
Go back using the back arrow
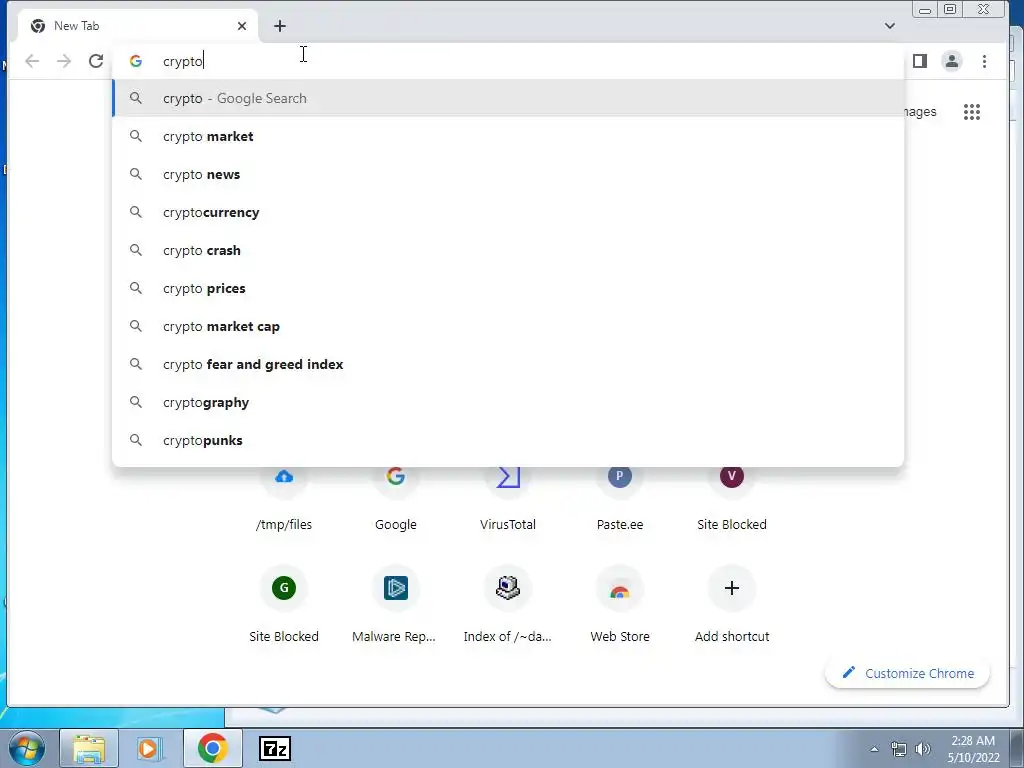pyautogui.click(x=32, y=61)
